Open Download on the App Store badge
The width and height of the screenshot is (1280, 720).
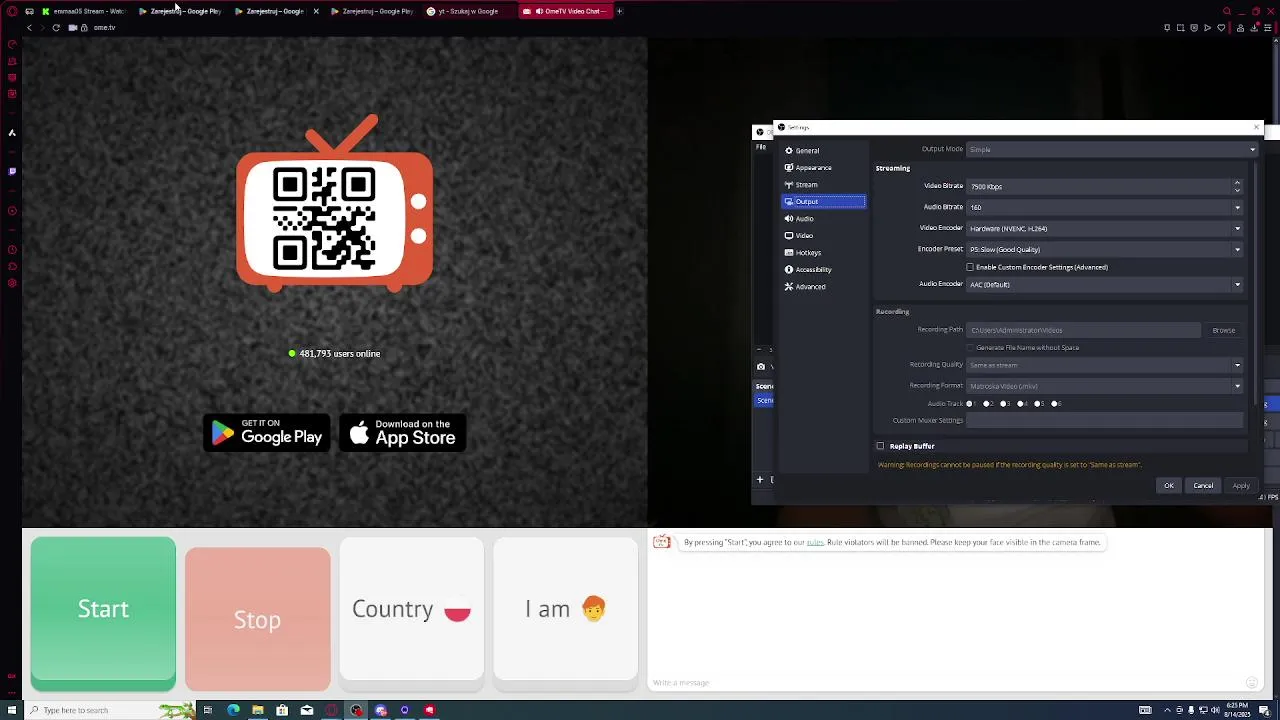click(403, 433)
